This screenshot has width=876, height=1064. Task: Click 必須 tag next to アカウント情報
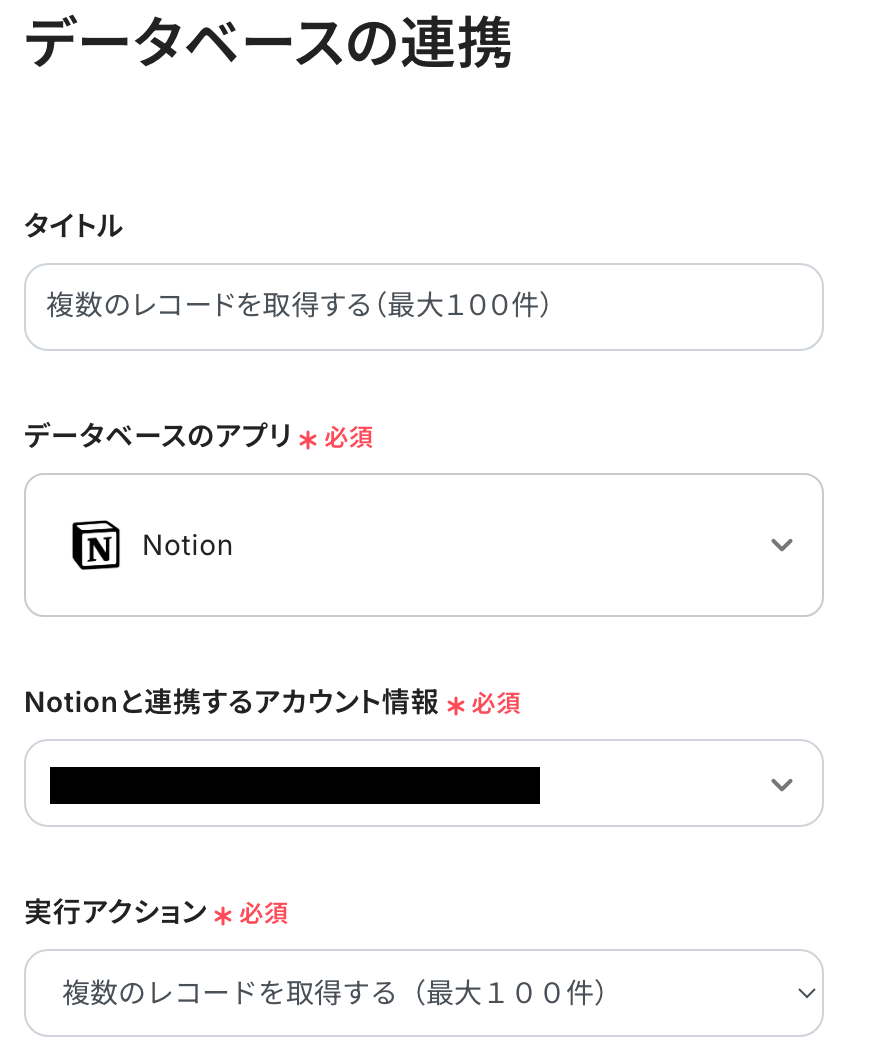point(497,704)
